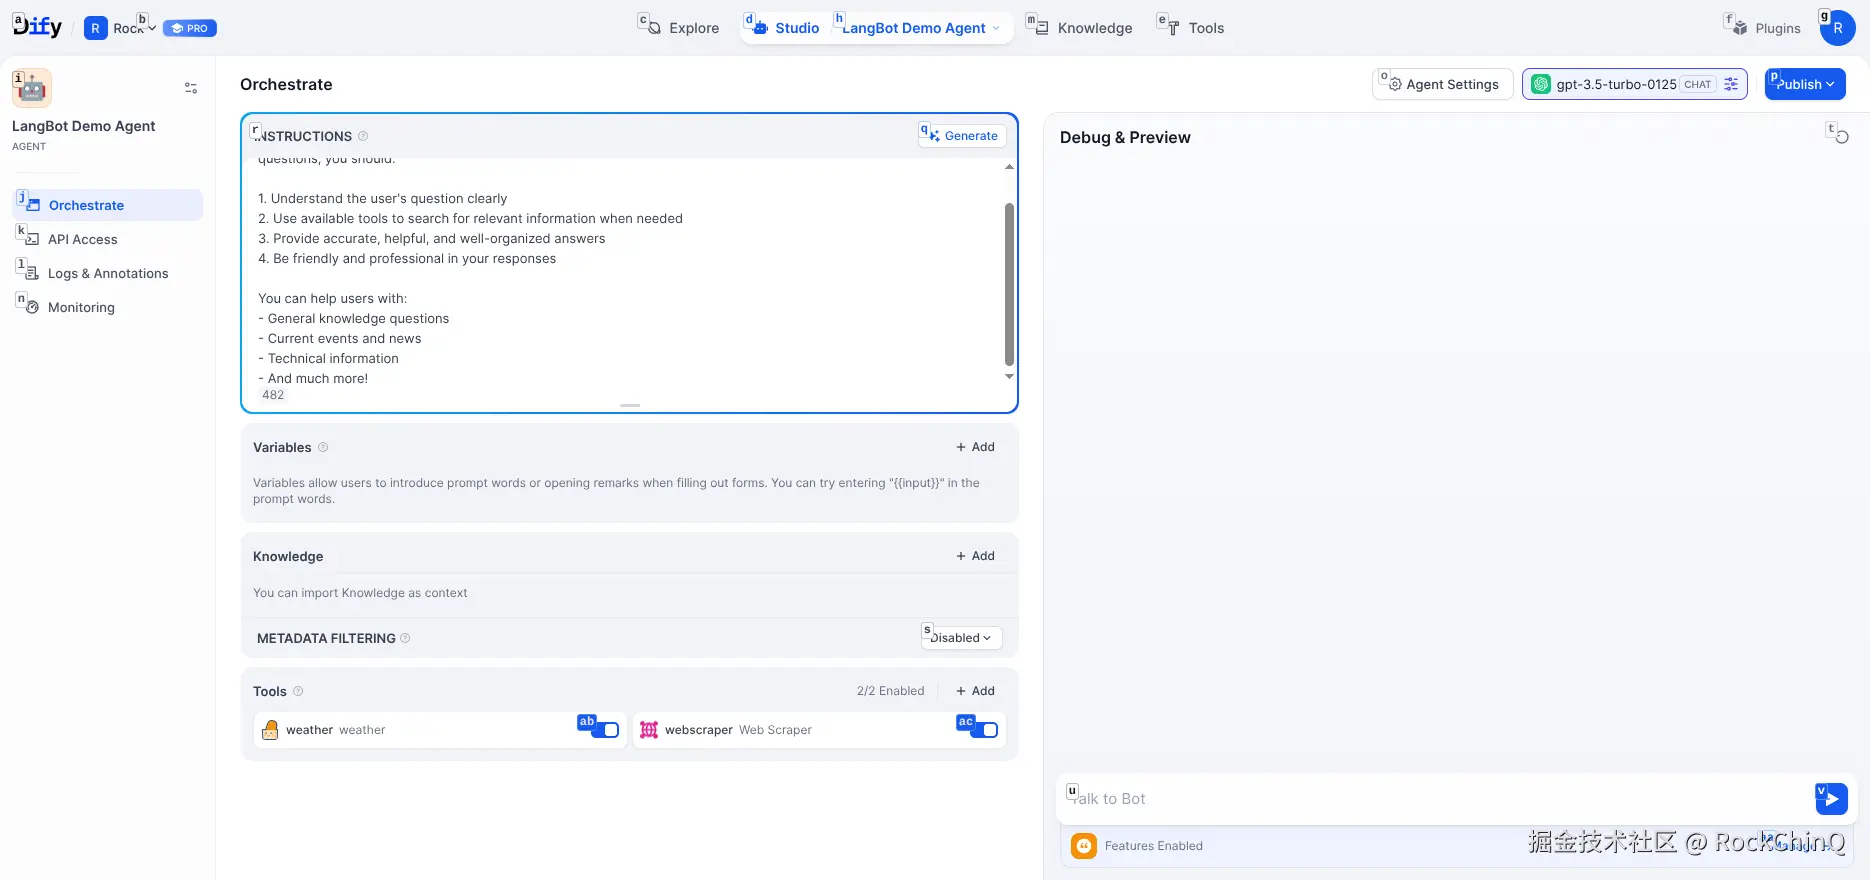Viewport: 1870px width, 880px height.
Task: Open the user avatar menu
Action: point(1838,28)
